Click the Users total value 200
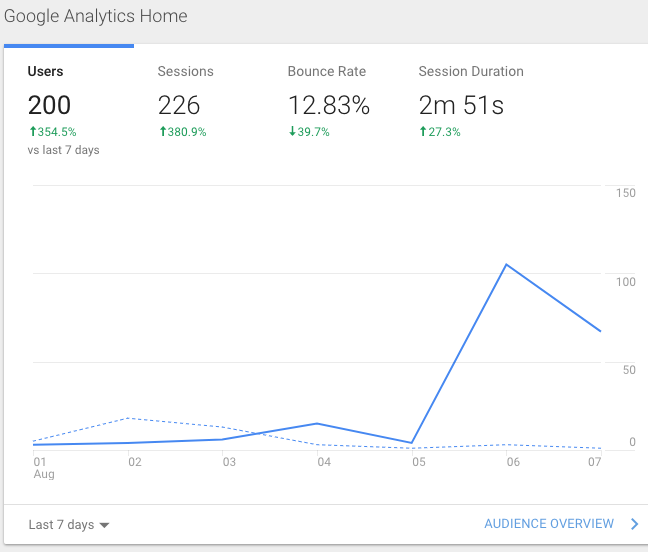Screen dimensions: 648x552 (x=49, y=105)
